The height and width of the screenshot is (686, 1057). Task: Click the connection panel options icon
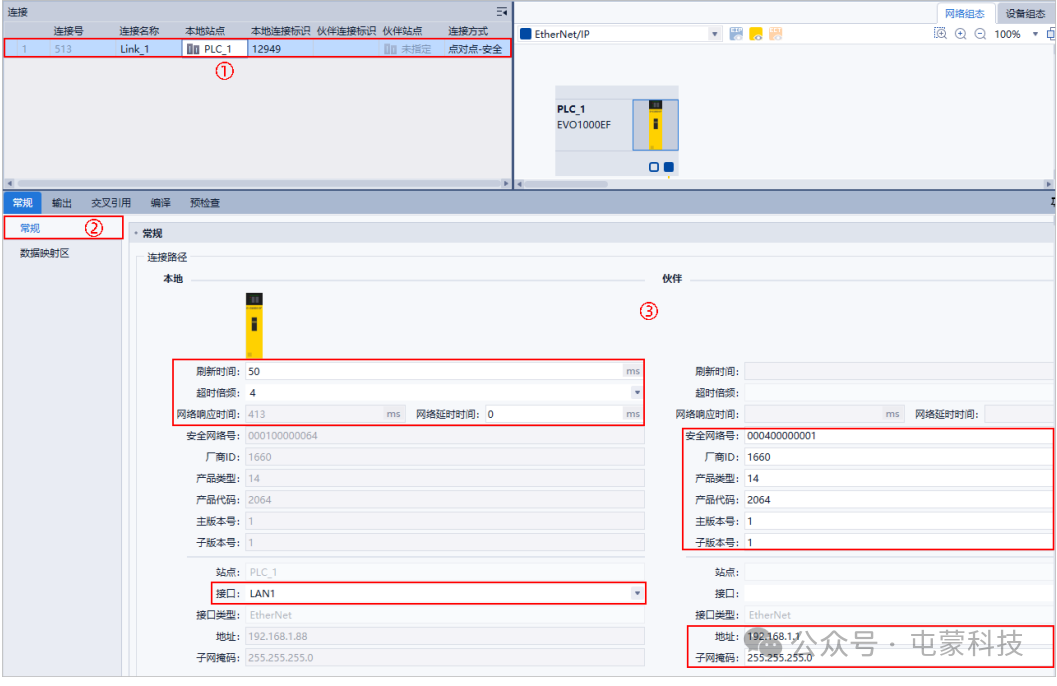502,11
